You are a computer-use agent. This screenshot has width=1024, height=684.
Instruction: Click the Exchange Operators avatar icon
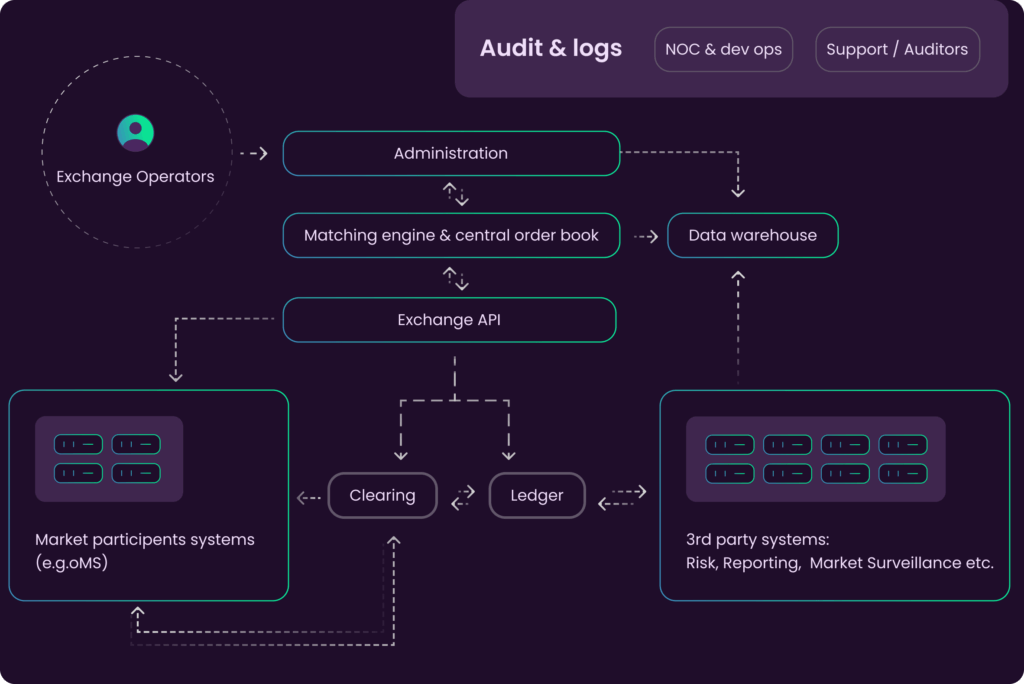pyautogui.click(x=136, y=133)
